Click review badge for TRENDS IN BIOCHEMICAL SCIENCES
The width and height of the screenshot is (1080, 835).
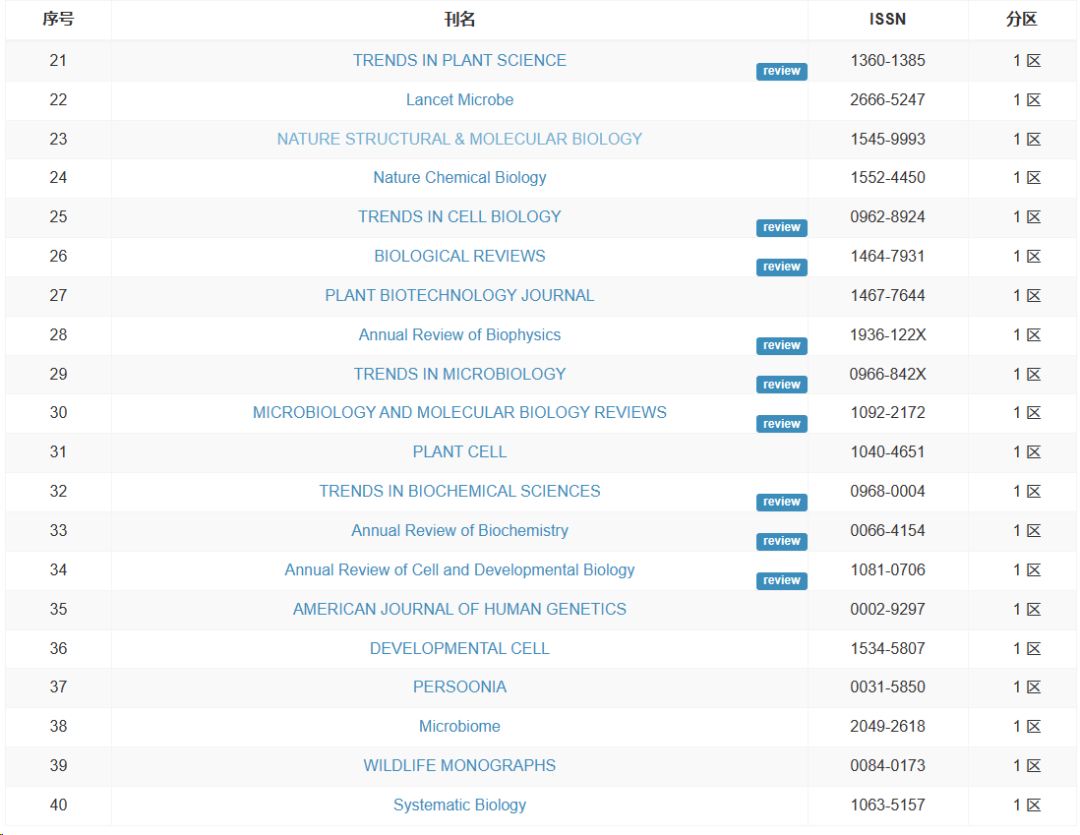781,502
